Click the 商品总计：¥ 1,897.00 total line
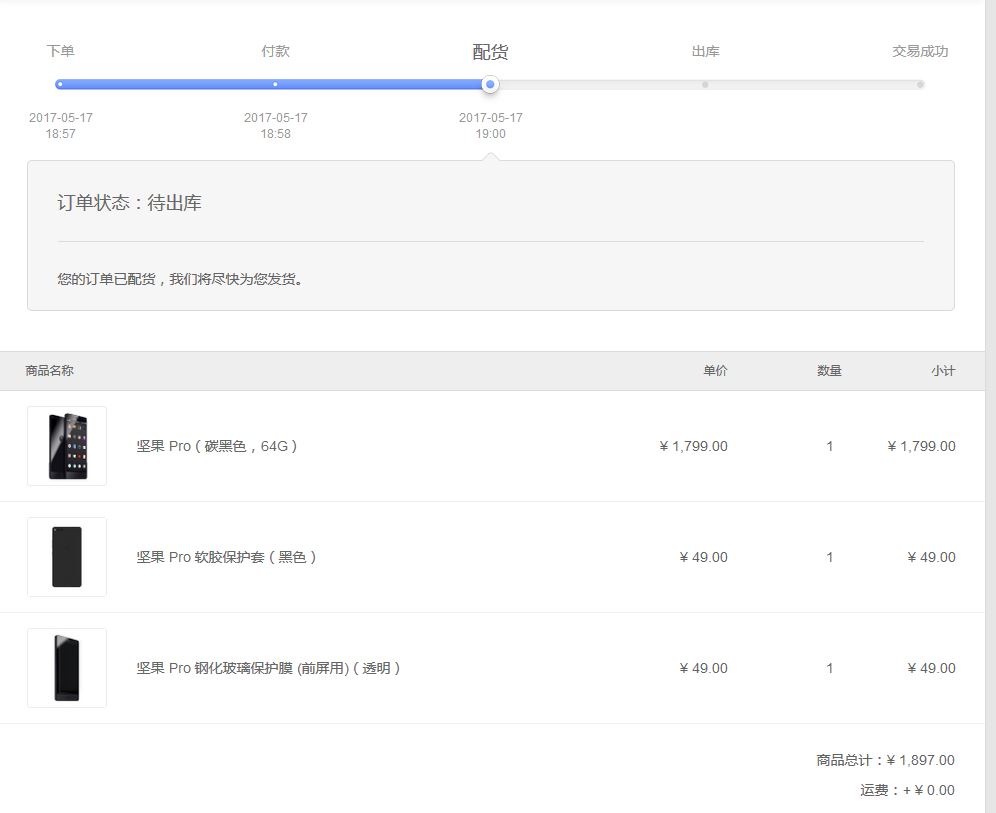Viewport: 996px width, 813px height. click(x=885, y=760)
